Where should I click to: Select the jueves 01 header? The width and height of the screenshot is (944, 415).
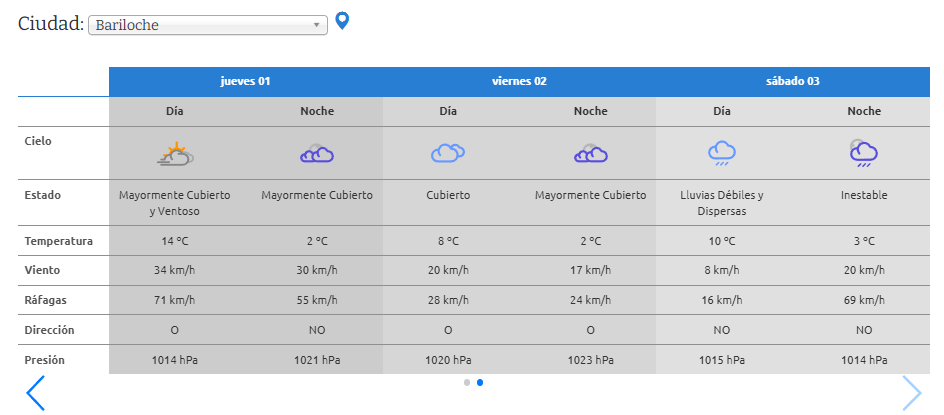(245, 81)
